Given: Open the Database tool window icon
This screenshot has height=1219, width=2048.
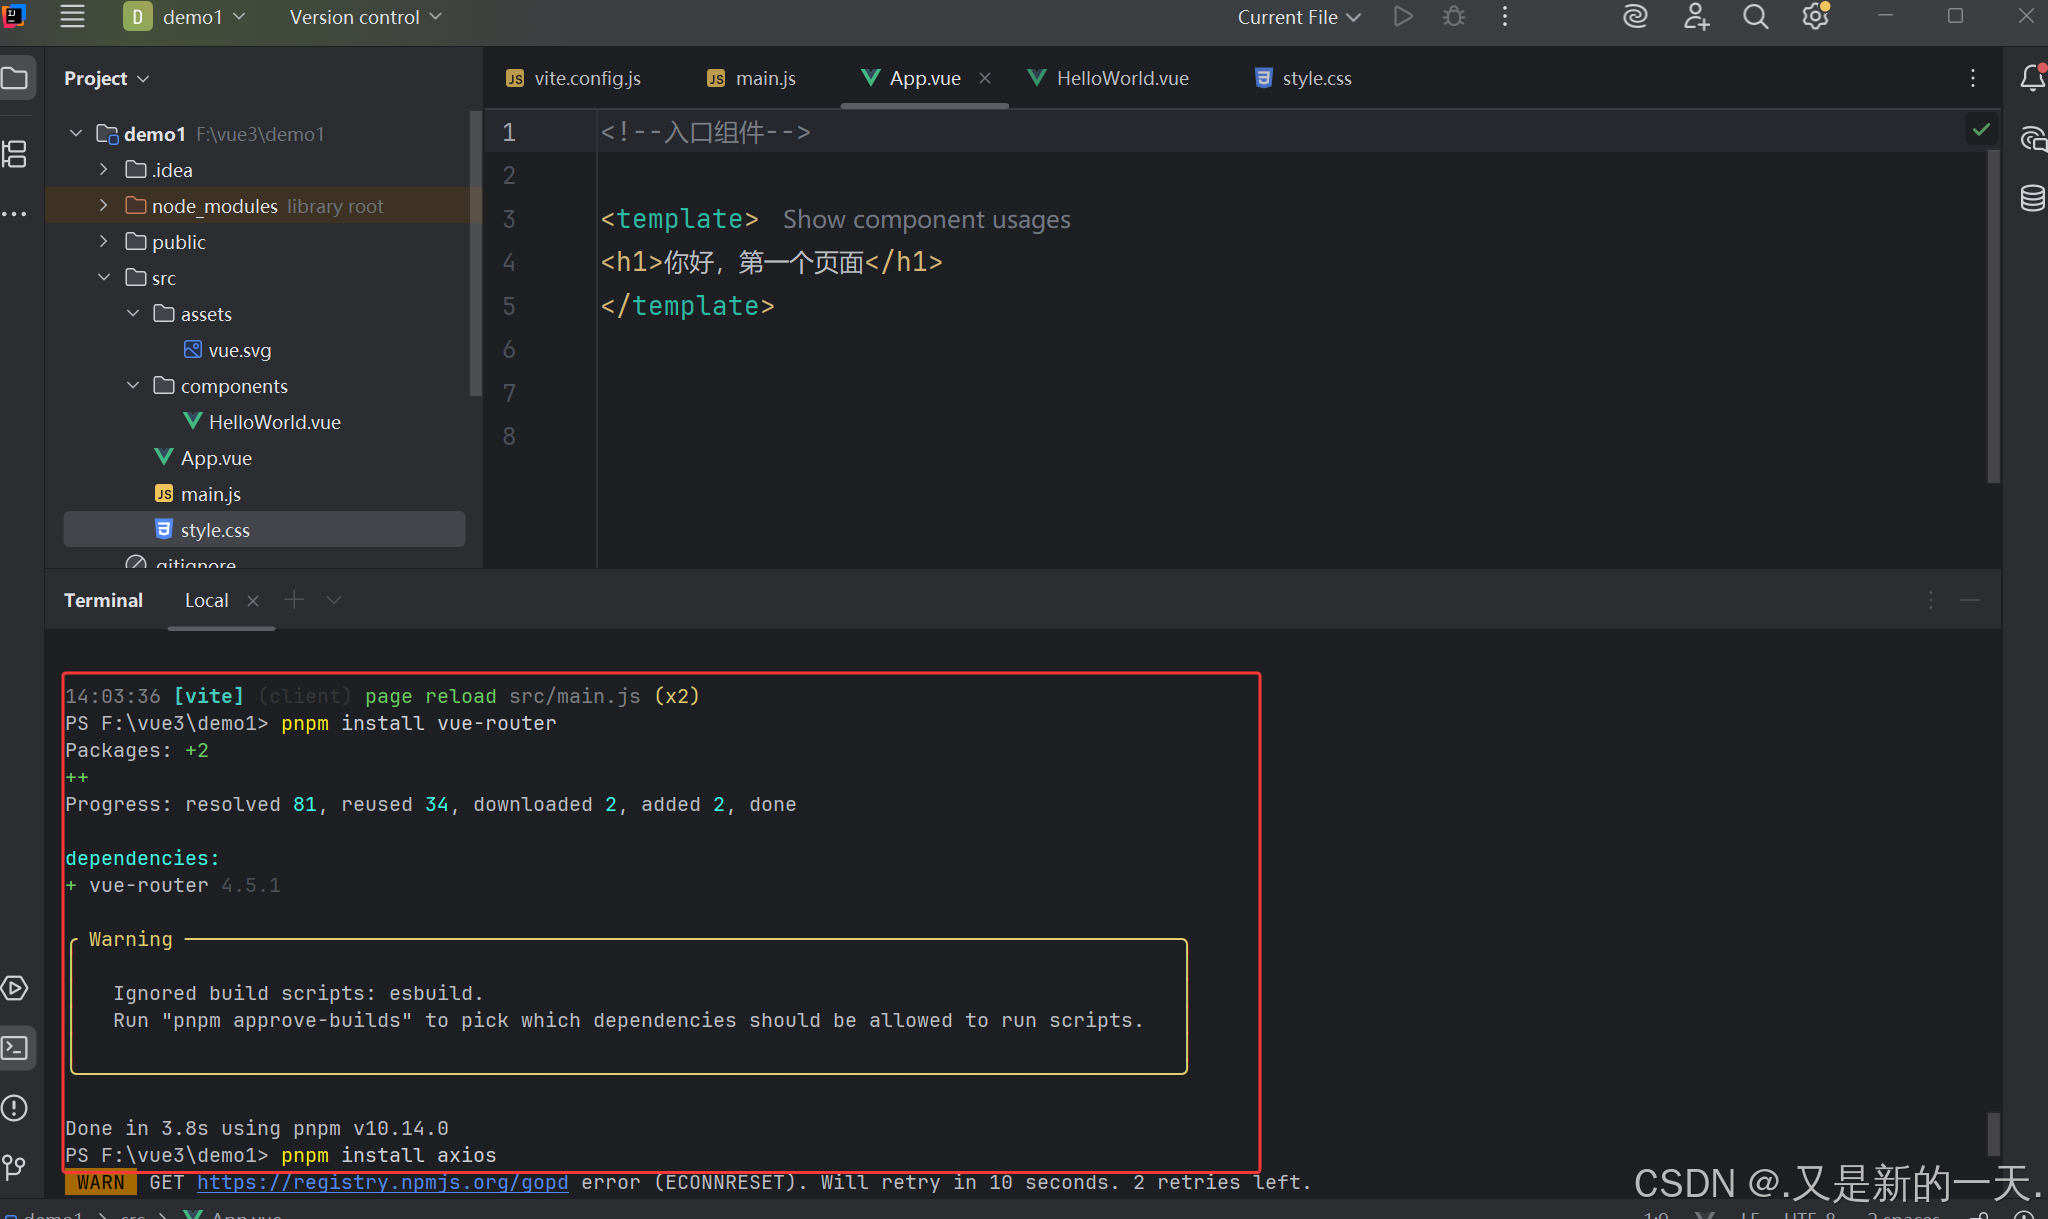Looking at the screenshot, I should tap(2033, 198).
